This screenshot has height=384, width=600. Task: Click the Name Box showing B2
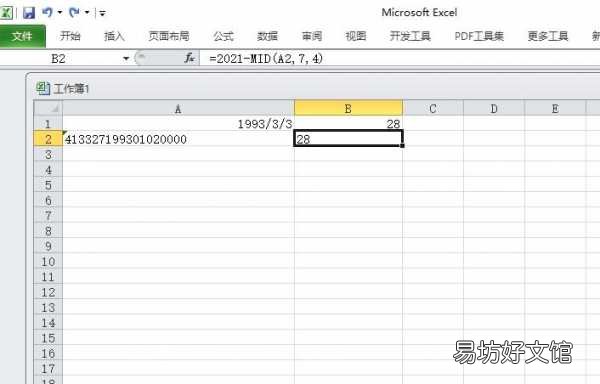click(60, 59)
